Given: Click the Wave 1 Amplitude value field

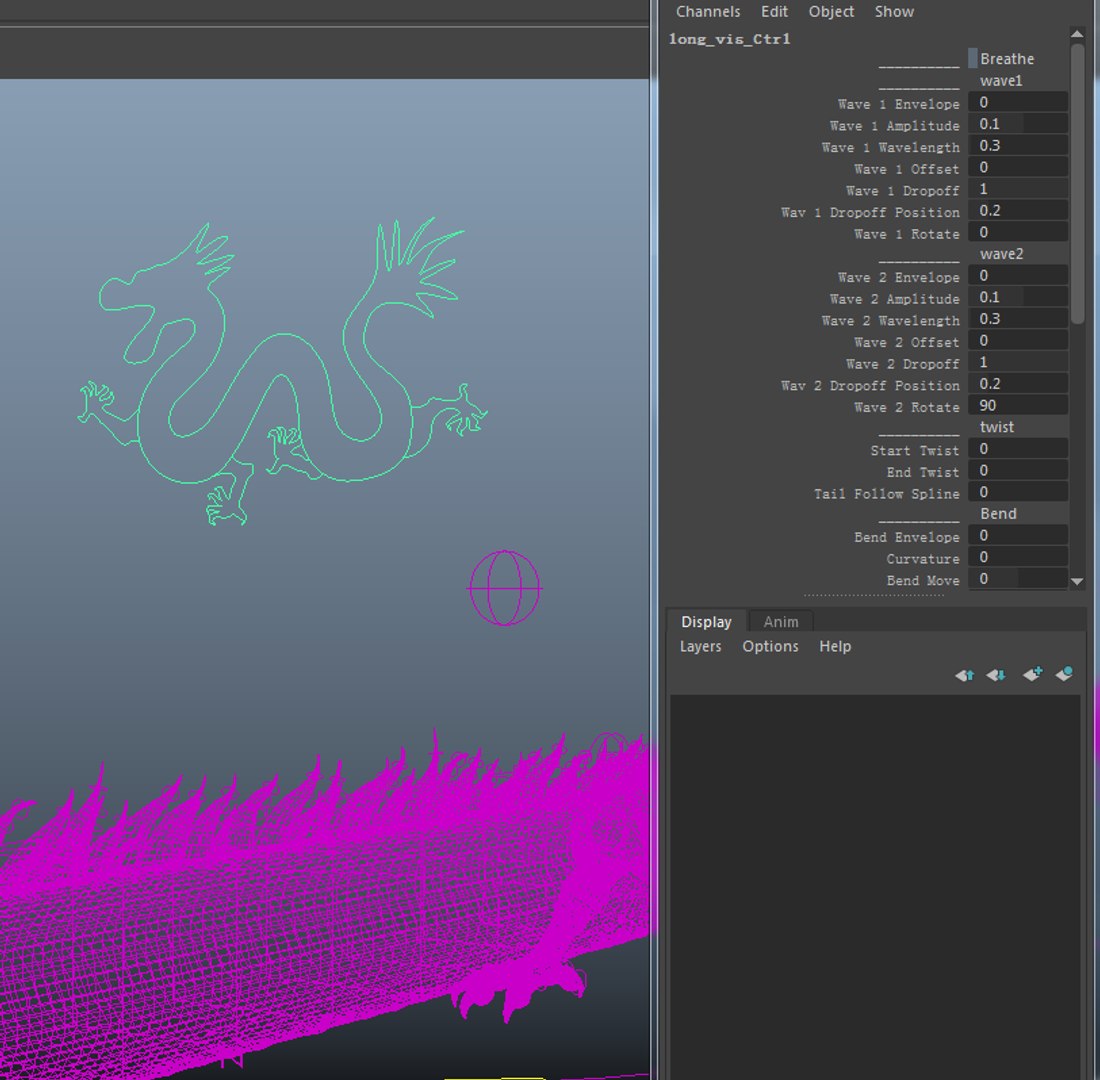Looking at the screenshot, I should pyautogui.click(x=1018, y=124).
